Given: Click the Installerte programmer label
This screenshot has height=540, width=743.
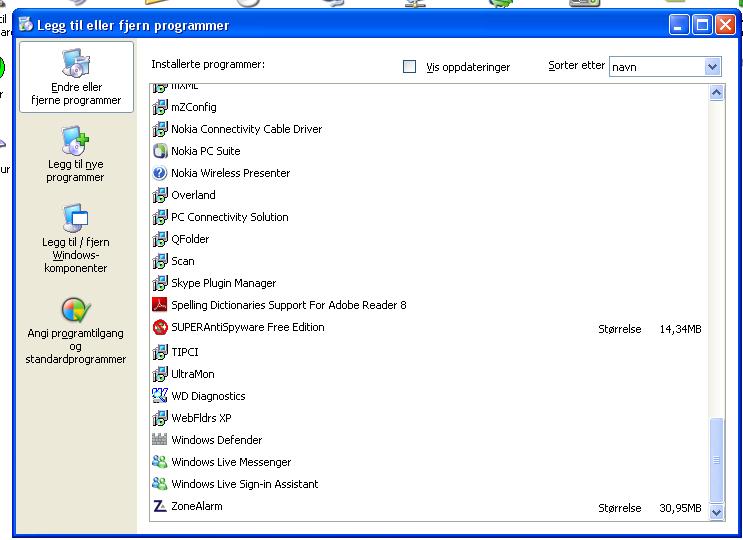Looking at the screenshot, I should [208, 64].
